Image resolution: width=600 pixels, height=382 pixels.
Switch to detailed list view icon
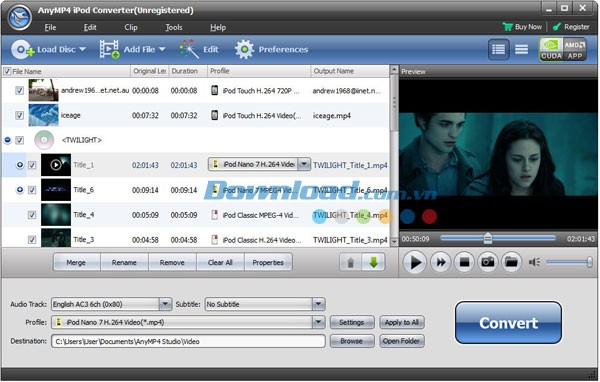tap(498, 49)
